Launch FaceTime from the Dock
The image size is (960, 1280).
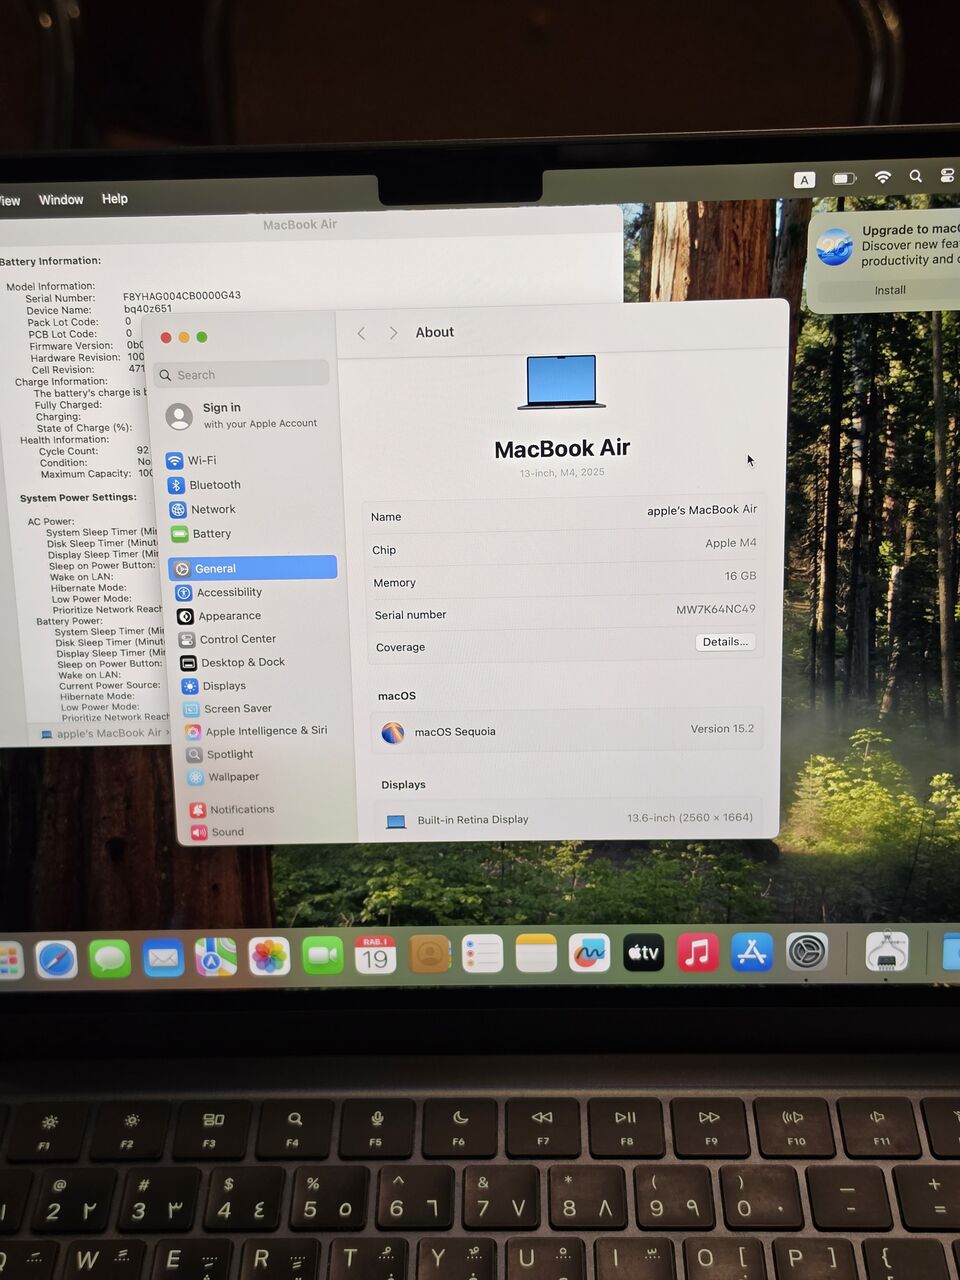click(322, 956)
